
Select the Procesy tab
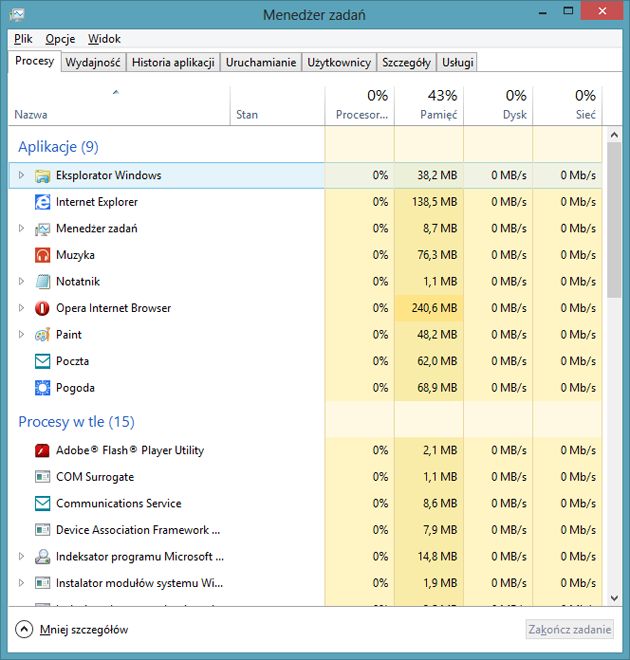35,61
